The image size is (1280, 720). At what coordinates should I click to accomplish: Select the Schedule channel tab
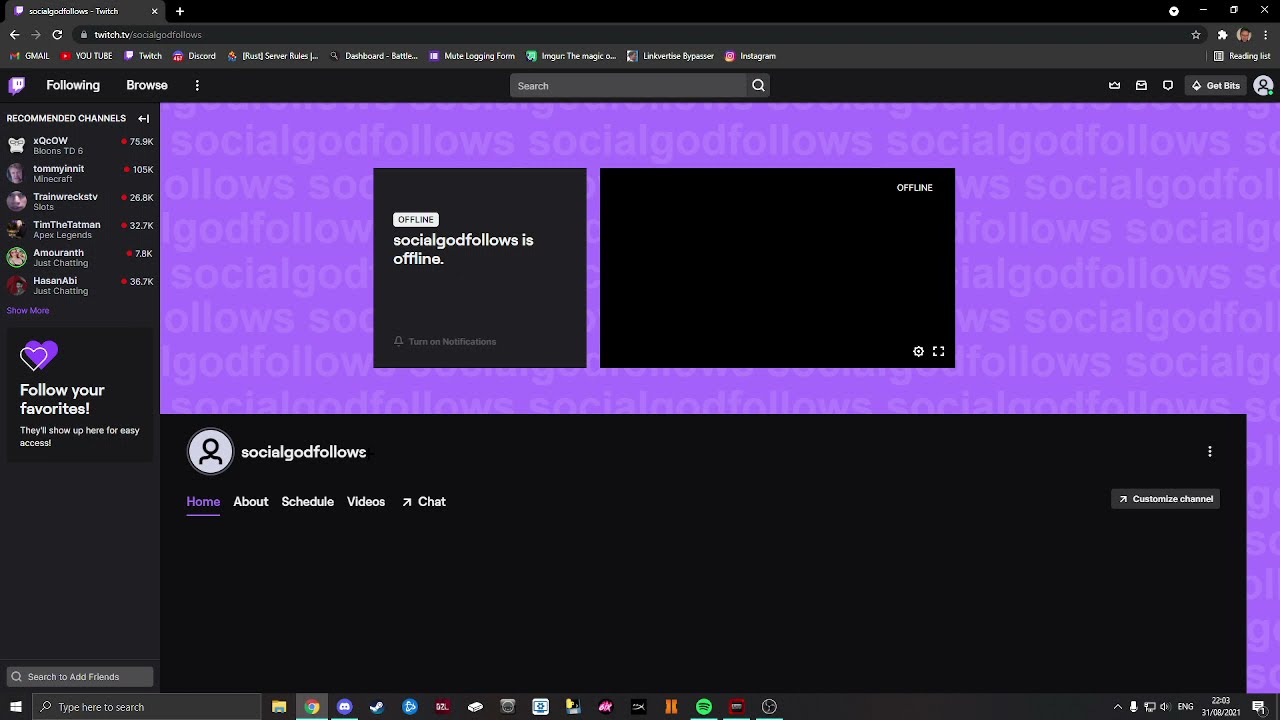click(307, 502)
